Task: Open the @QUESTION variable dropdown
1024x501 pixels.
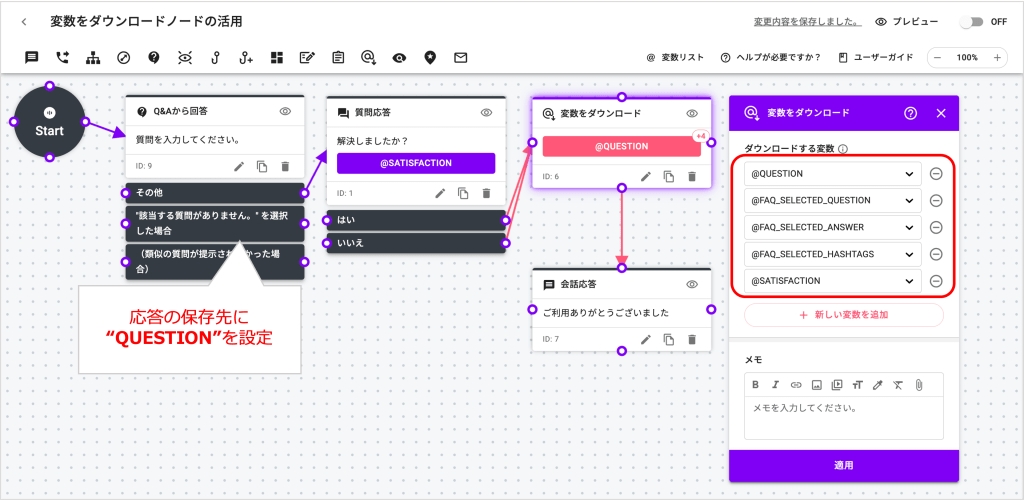Action: [x=832, y=174]
